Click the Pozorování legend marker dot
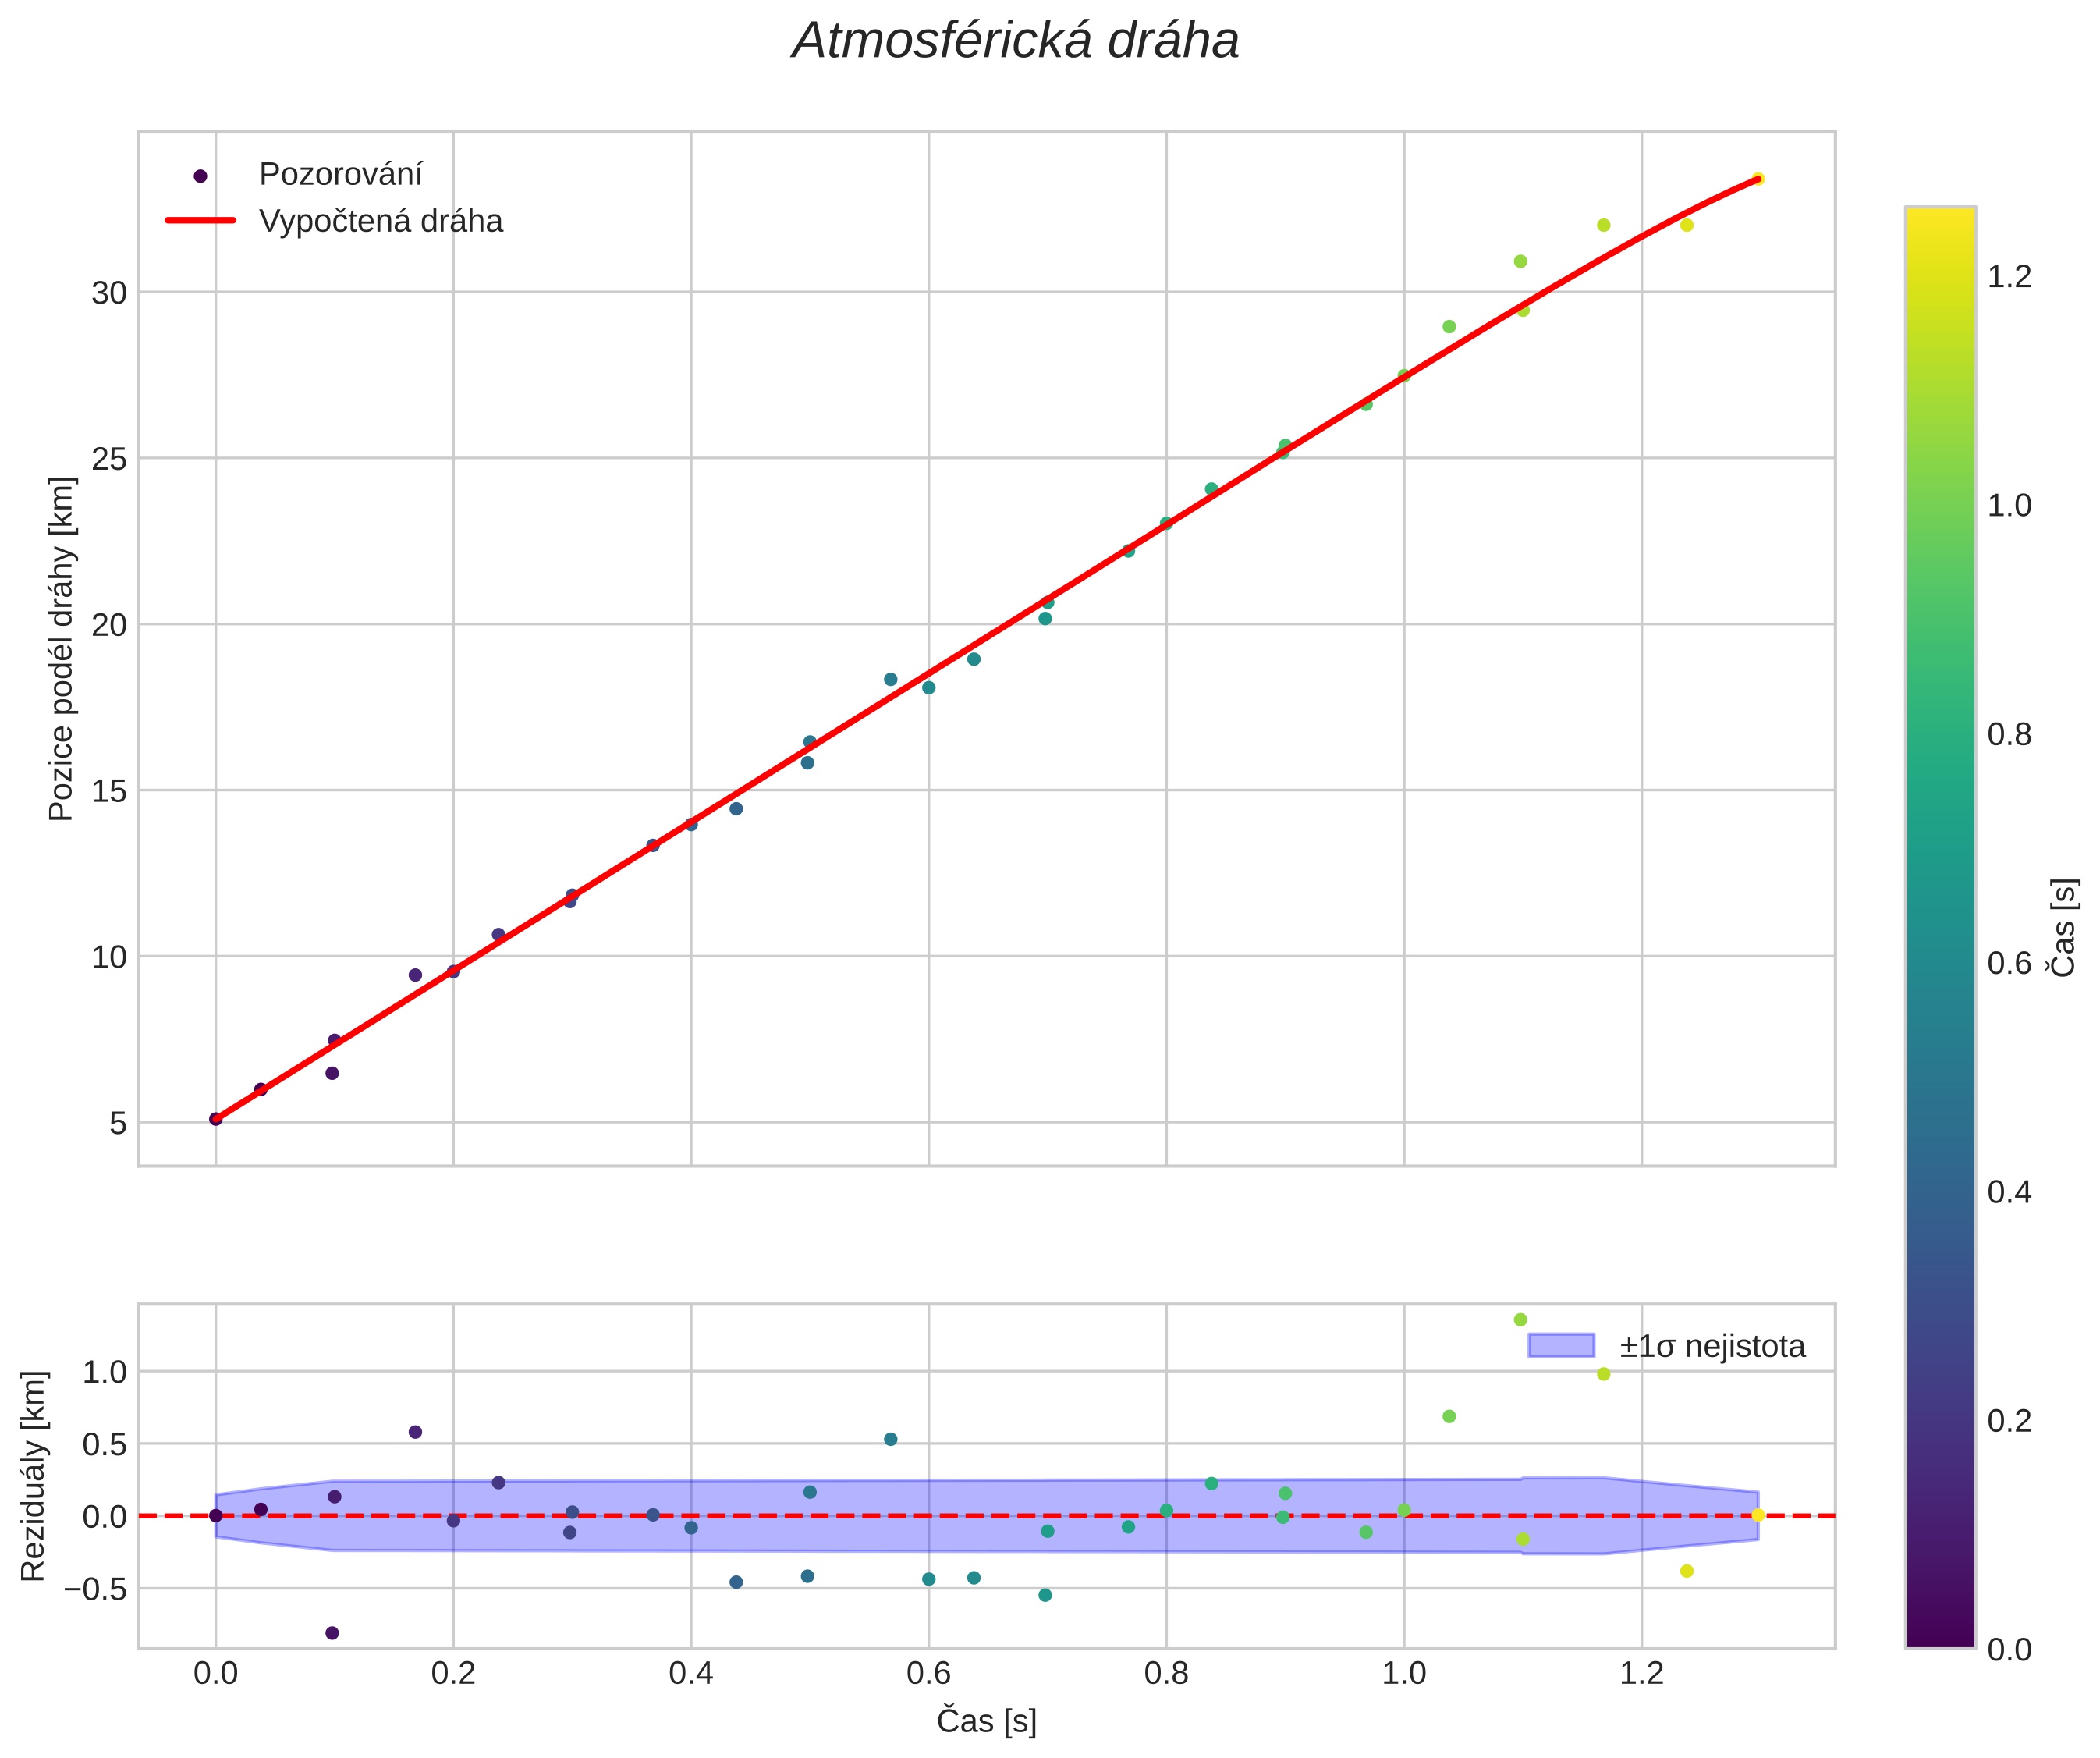The image size is (2100, 1758). 200,176
